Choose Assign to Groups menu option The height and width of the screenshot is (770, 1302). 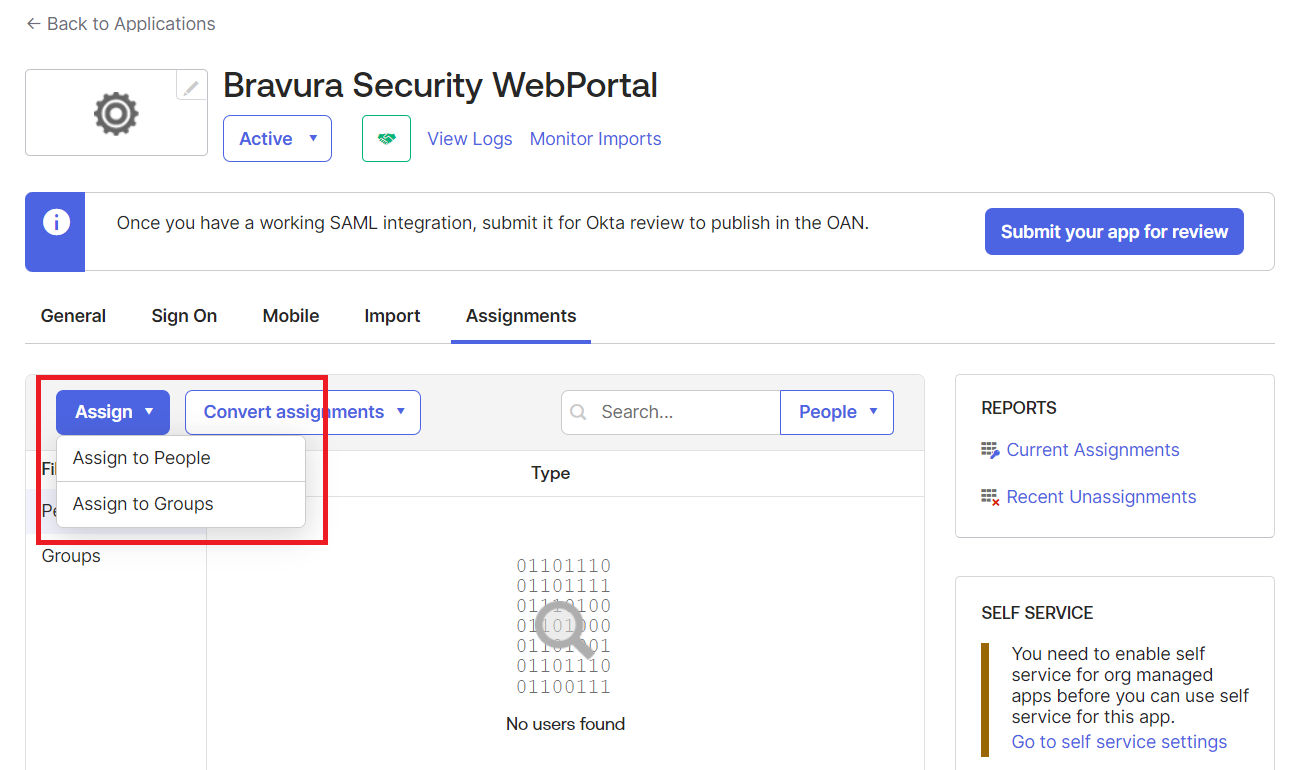pyautogui.click(x=143, y=504)
